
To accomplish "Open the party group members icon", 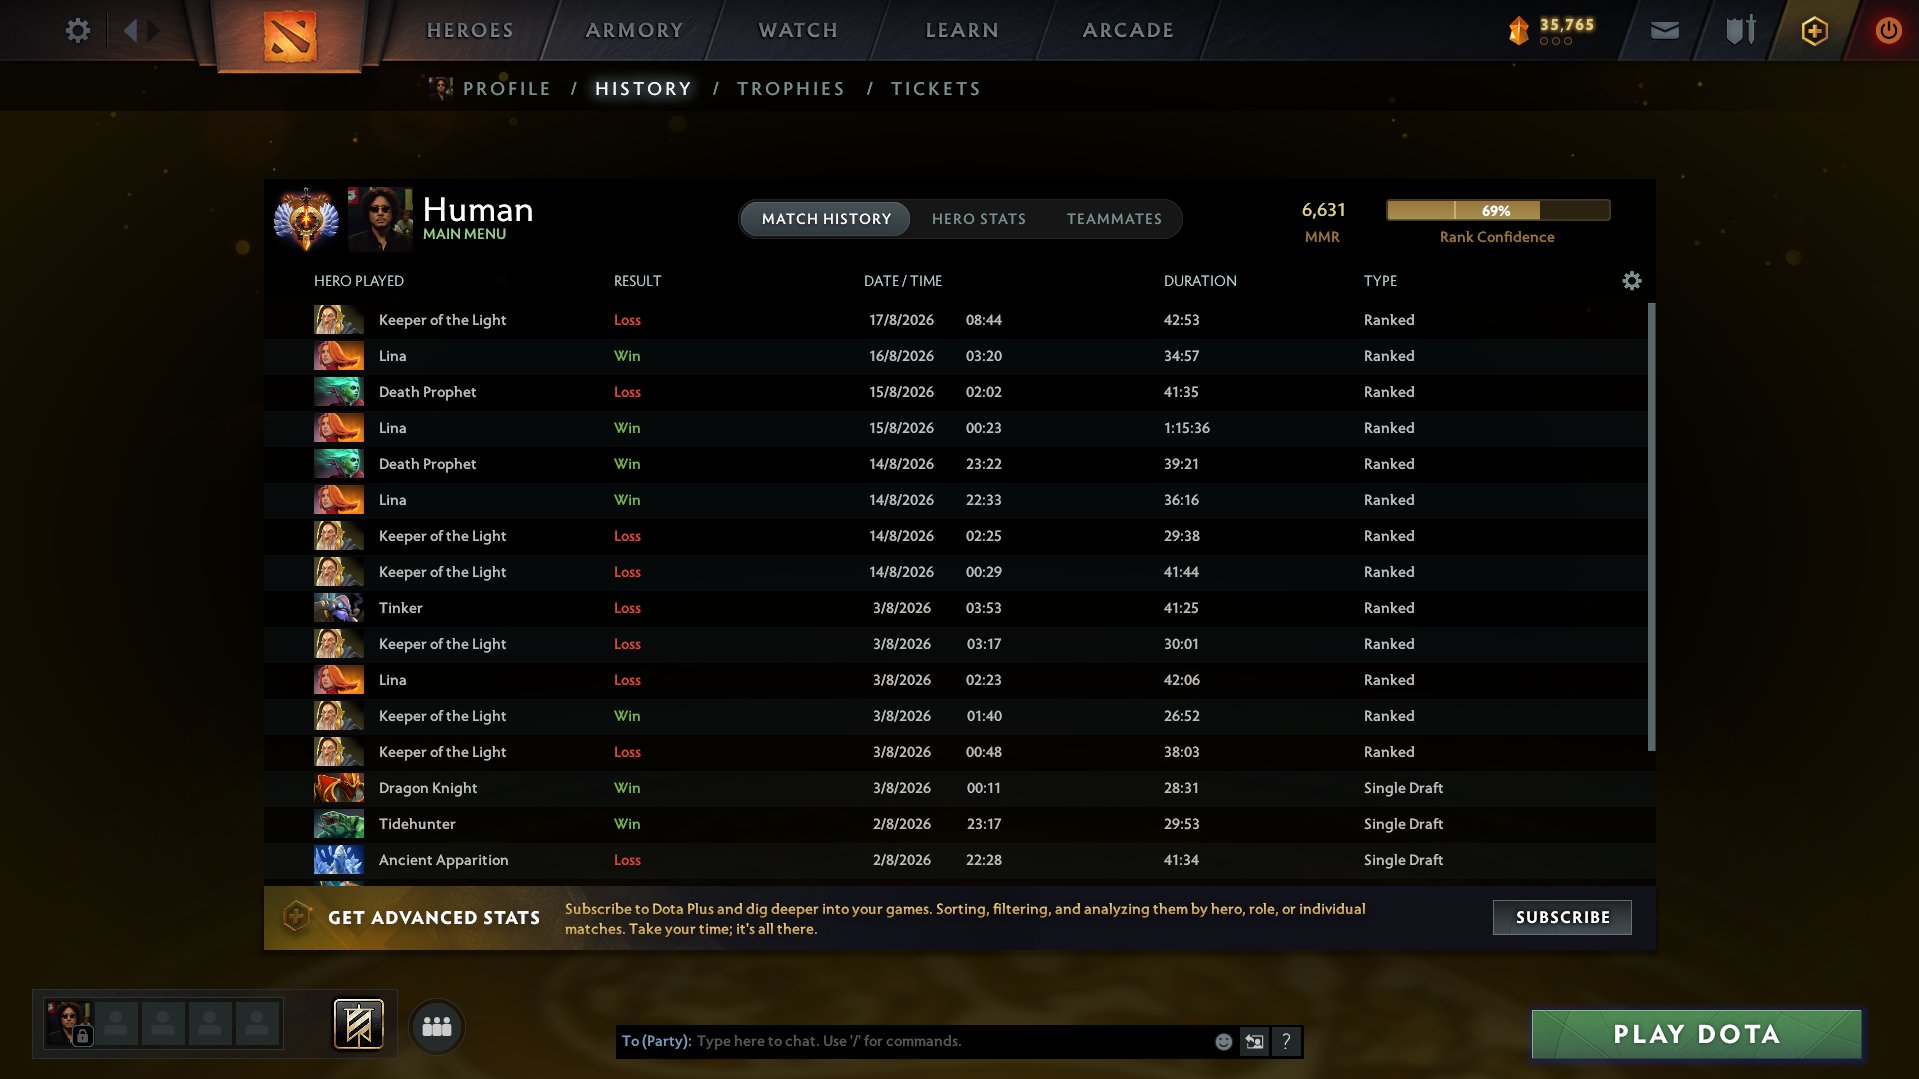I will tap(437, 1026).
